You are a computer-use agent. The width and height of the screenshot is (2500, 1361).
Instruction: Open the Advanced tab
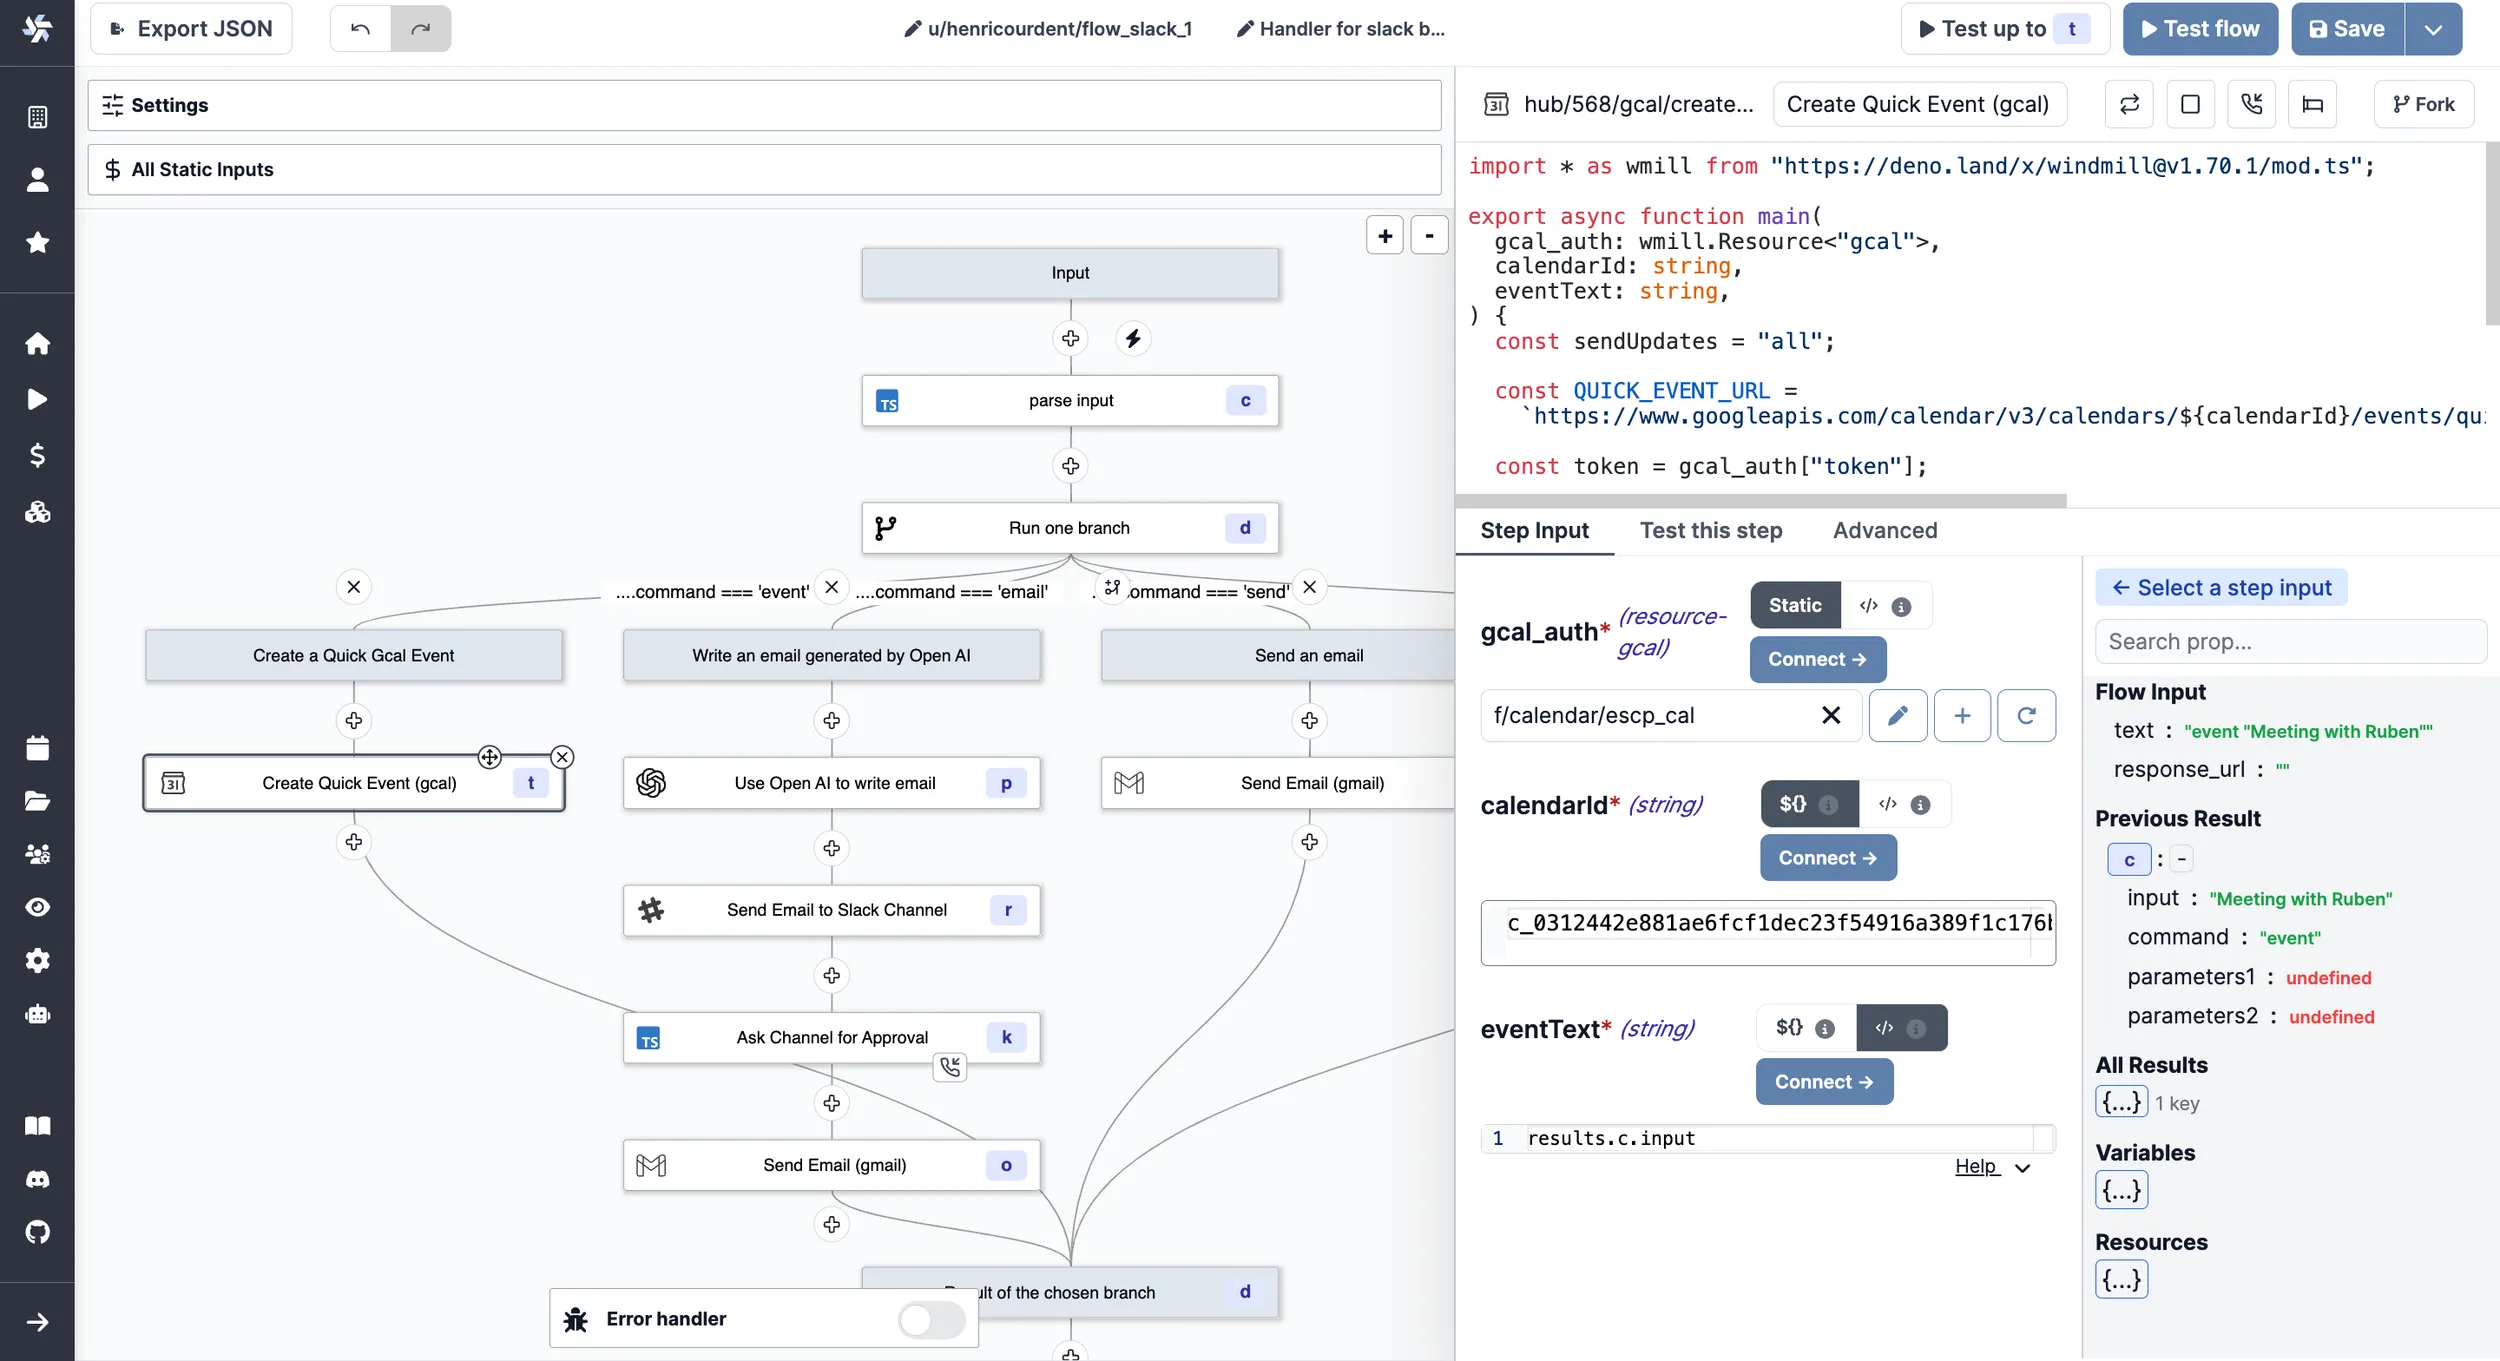point(1885,531)
